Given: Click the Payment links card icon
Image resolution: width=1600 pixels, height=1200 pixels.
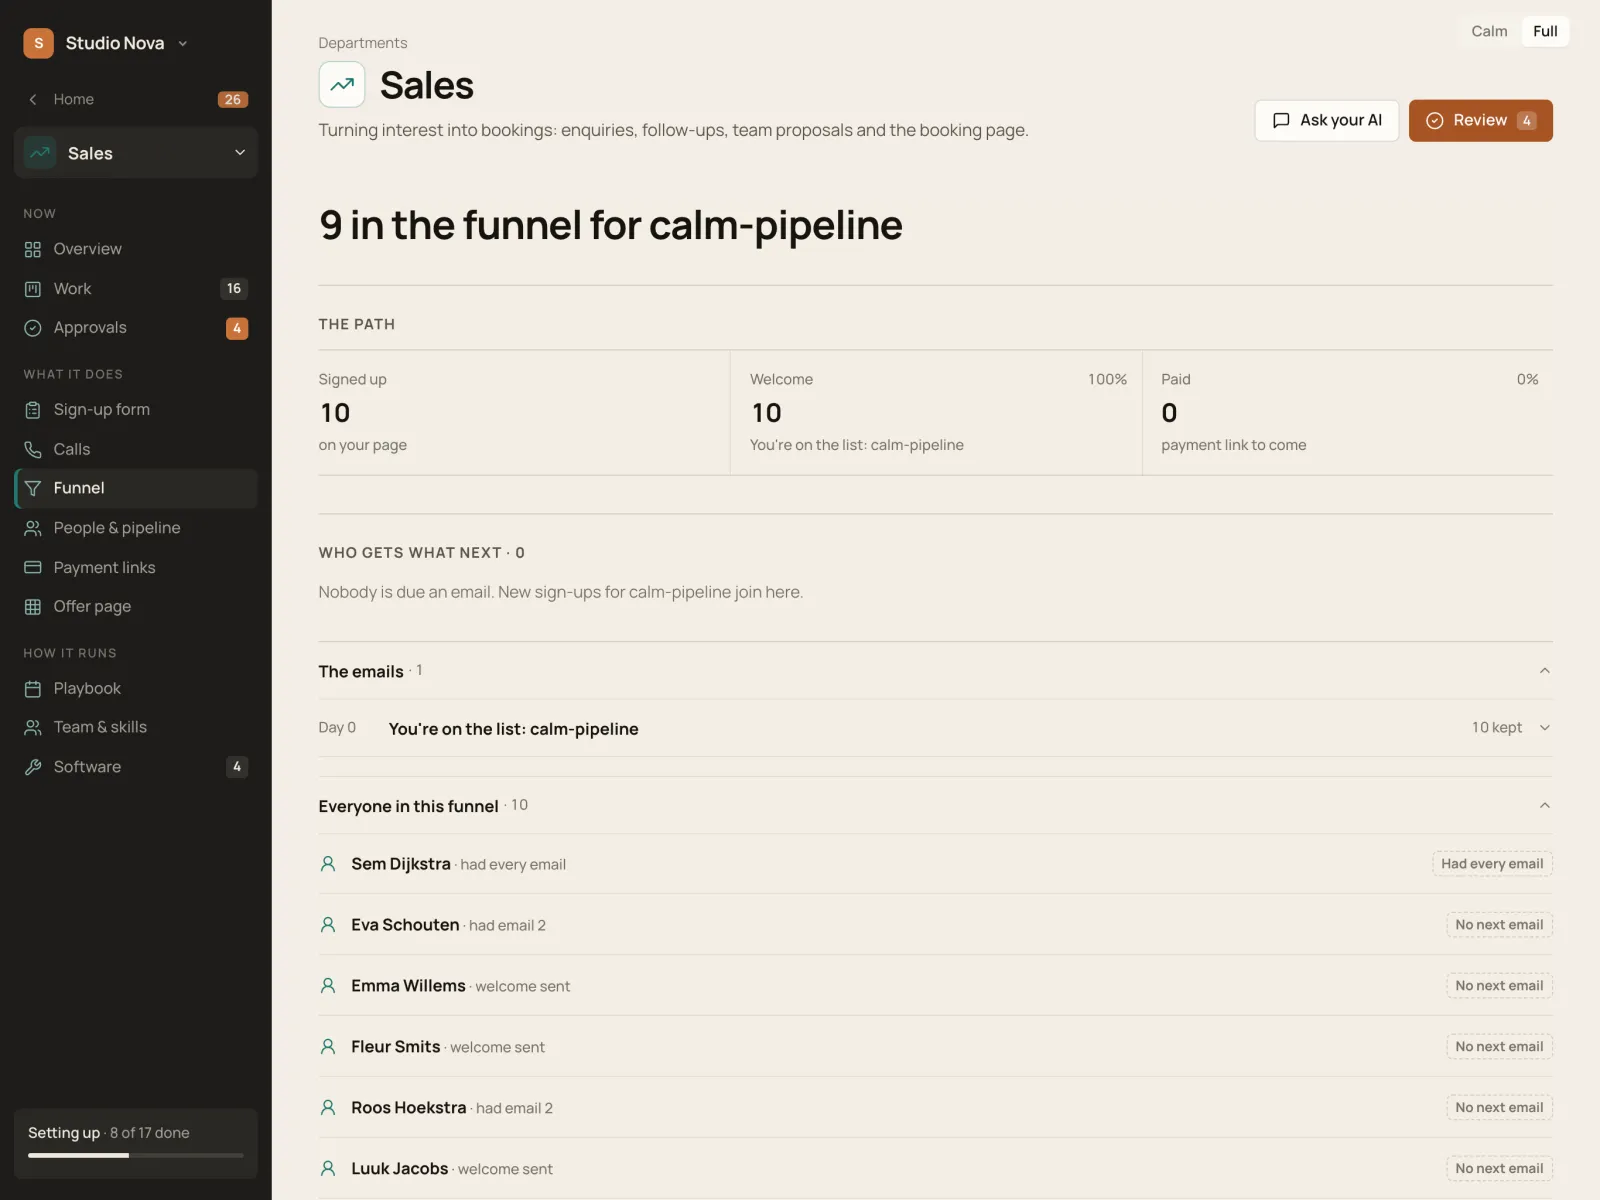Looking at the screenshot, I should tap(33, 568).
